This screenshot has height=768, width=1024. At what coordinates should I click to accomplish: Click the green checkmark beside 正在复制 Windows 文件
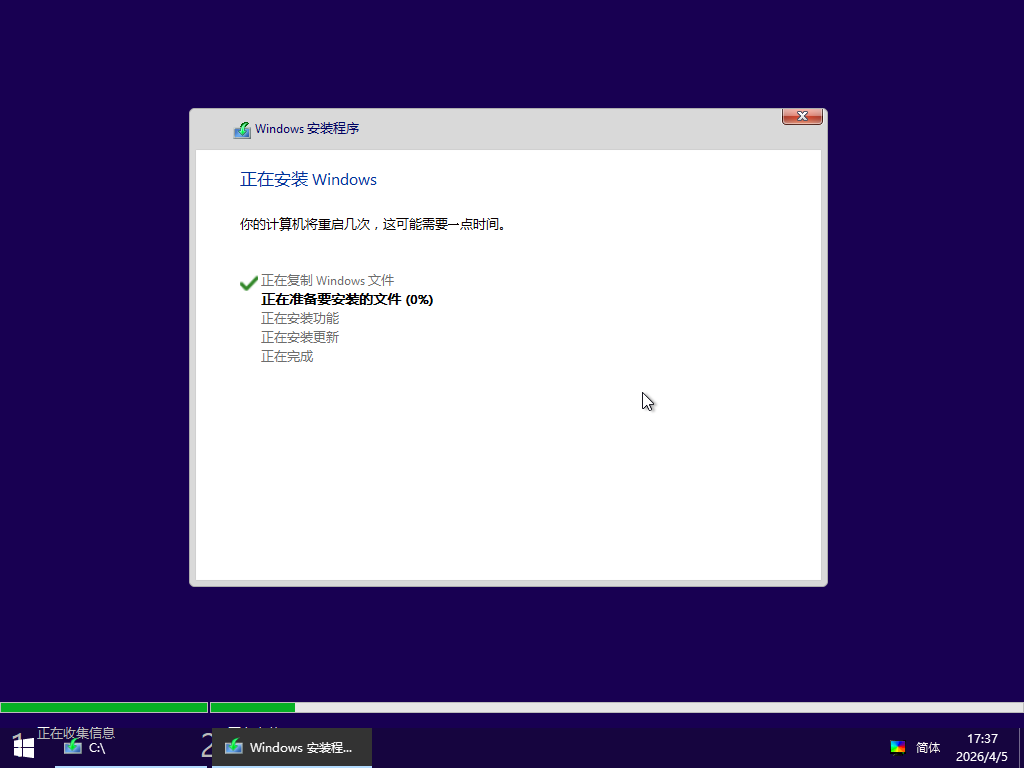click(x=249, y=283)
